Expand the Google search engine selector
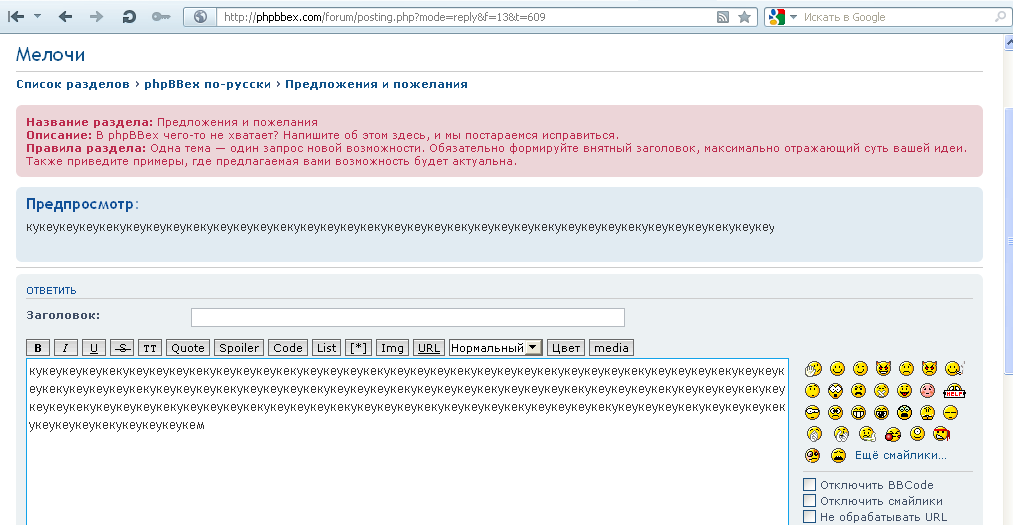The image size is (1013, 525). tap(783, 17)
